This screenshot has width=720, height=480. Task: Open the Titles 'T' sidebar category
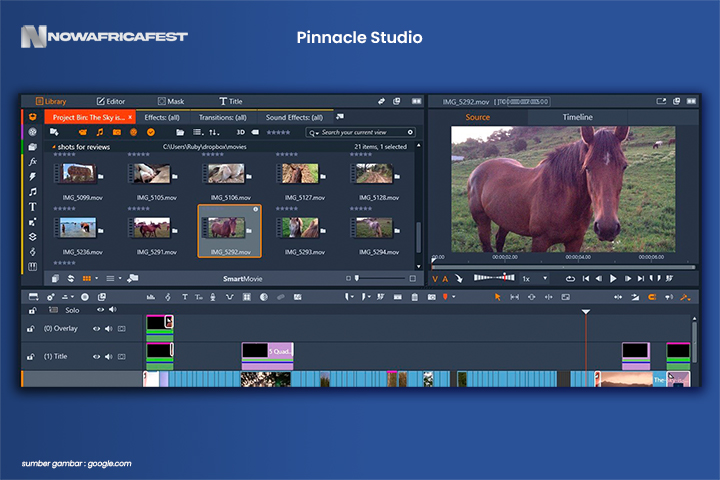pos(33,207)
